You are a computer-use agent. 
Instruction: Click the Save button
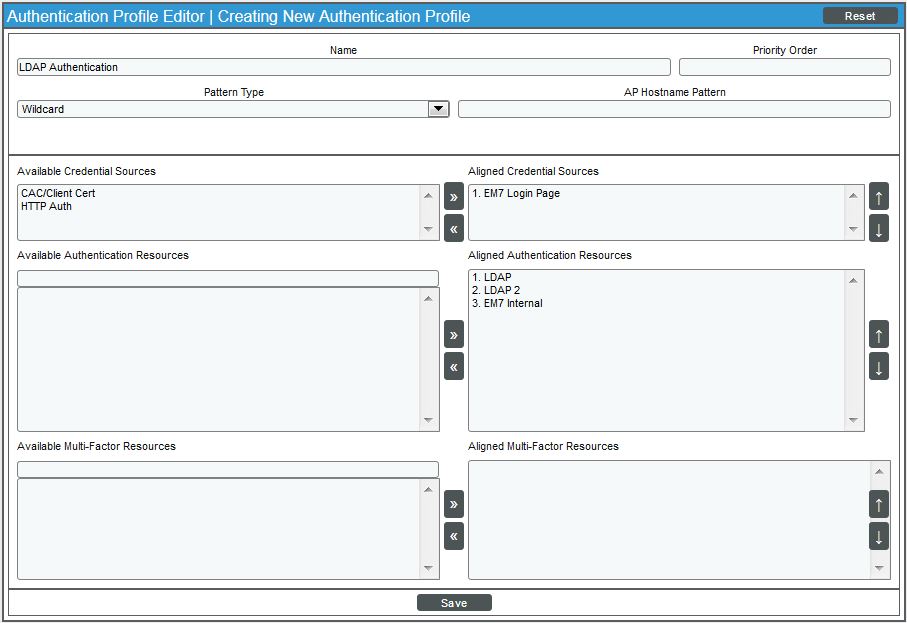point(454,602)
